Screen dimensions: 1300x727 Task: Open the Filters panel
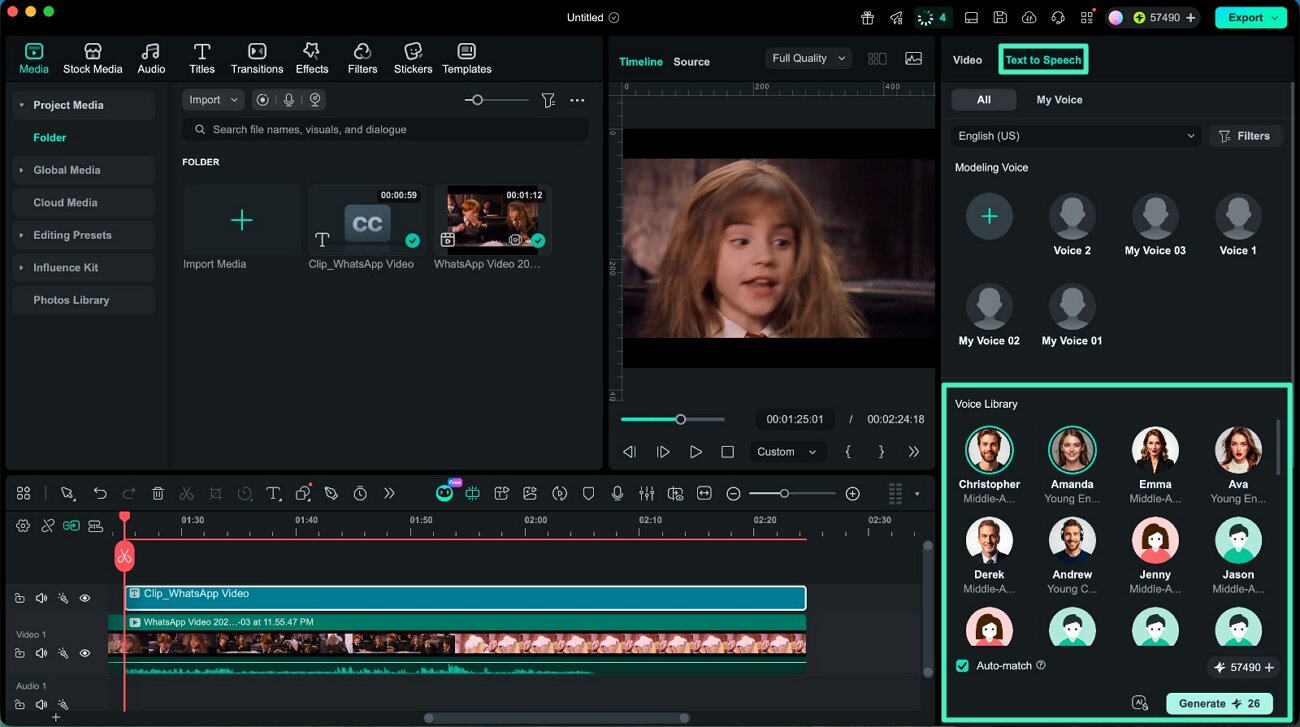point(362,58)
